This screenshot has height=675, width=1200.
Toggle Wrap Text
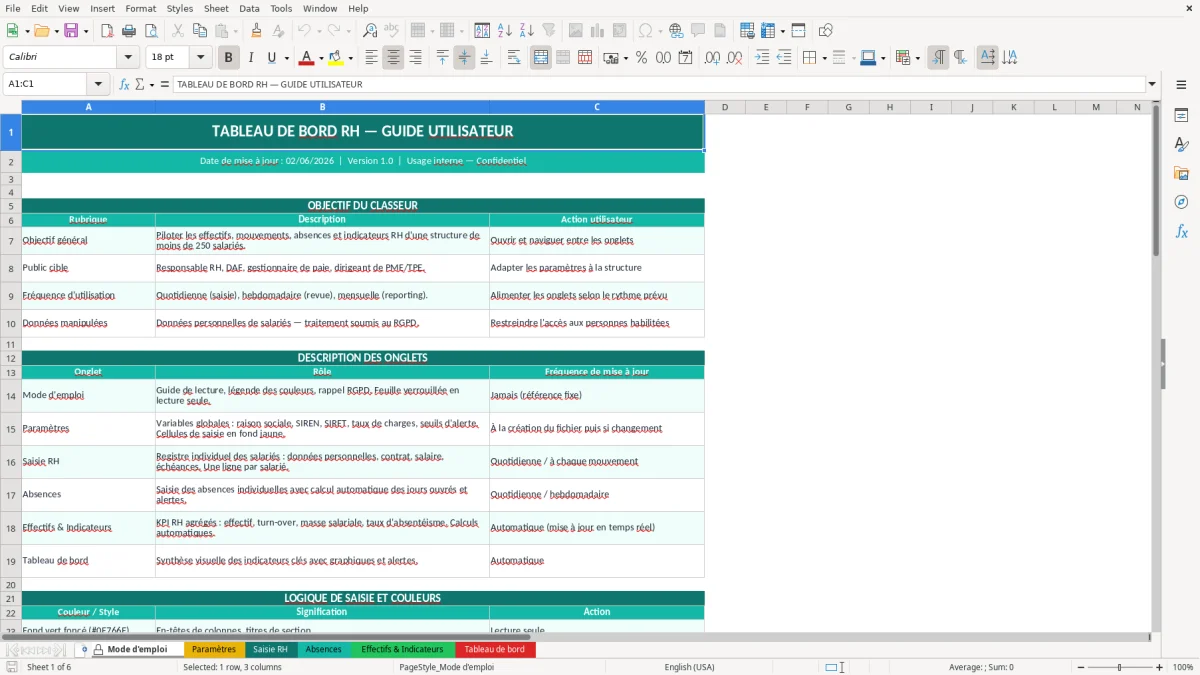coord(514,58)
